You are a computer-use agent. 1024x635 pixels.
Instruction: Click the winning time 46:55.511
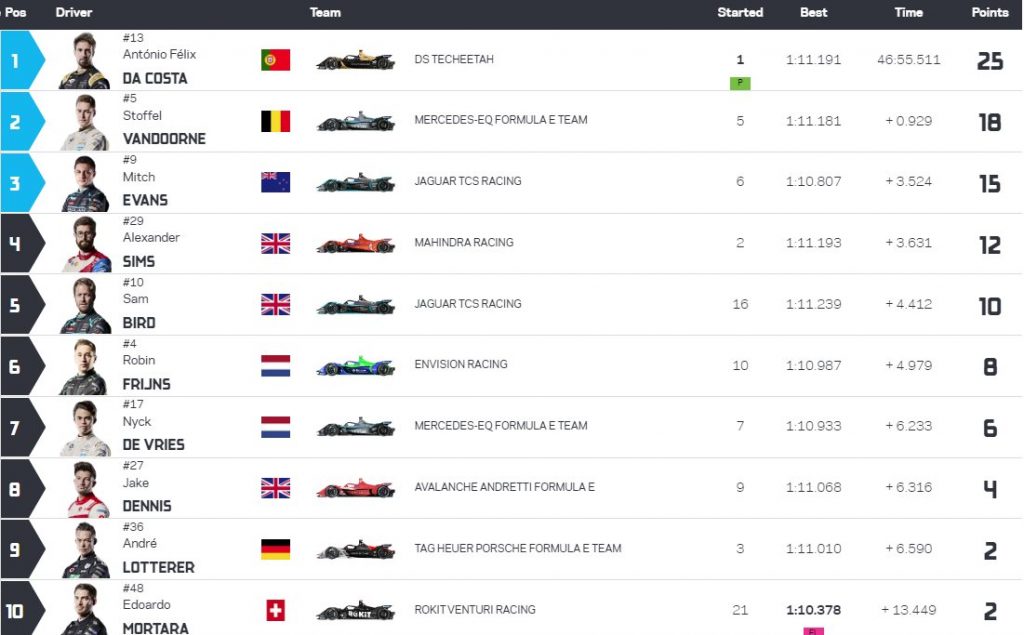tap(908, 60)
